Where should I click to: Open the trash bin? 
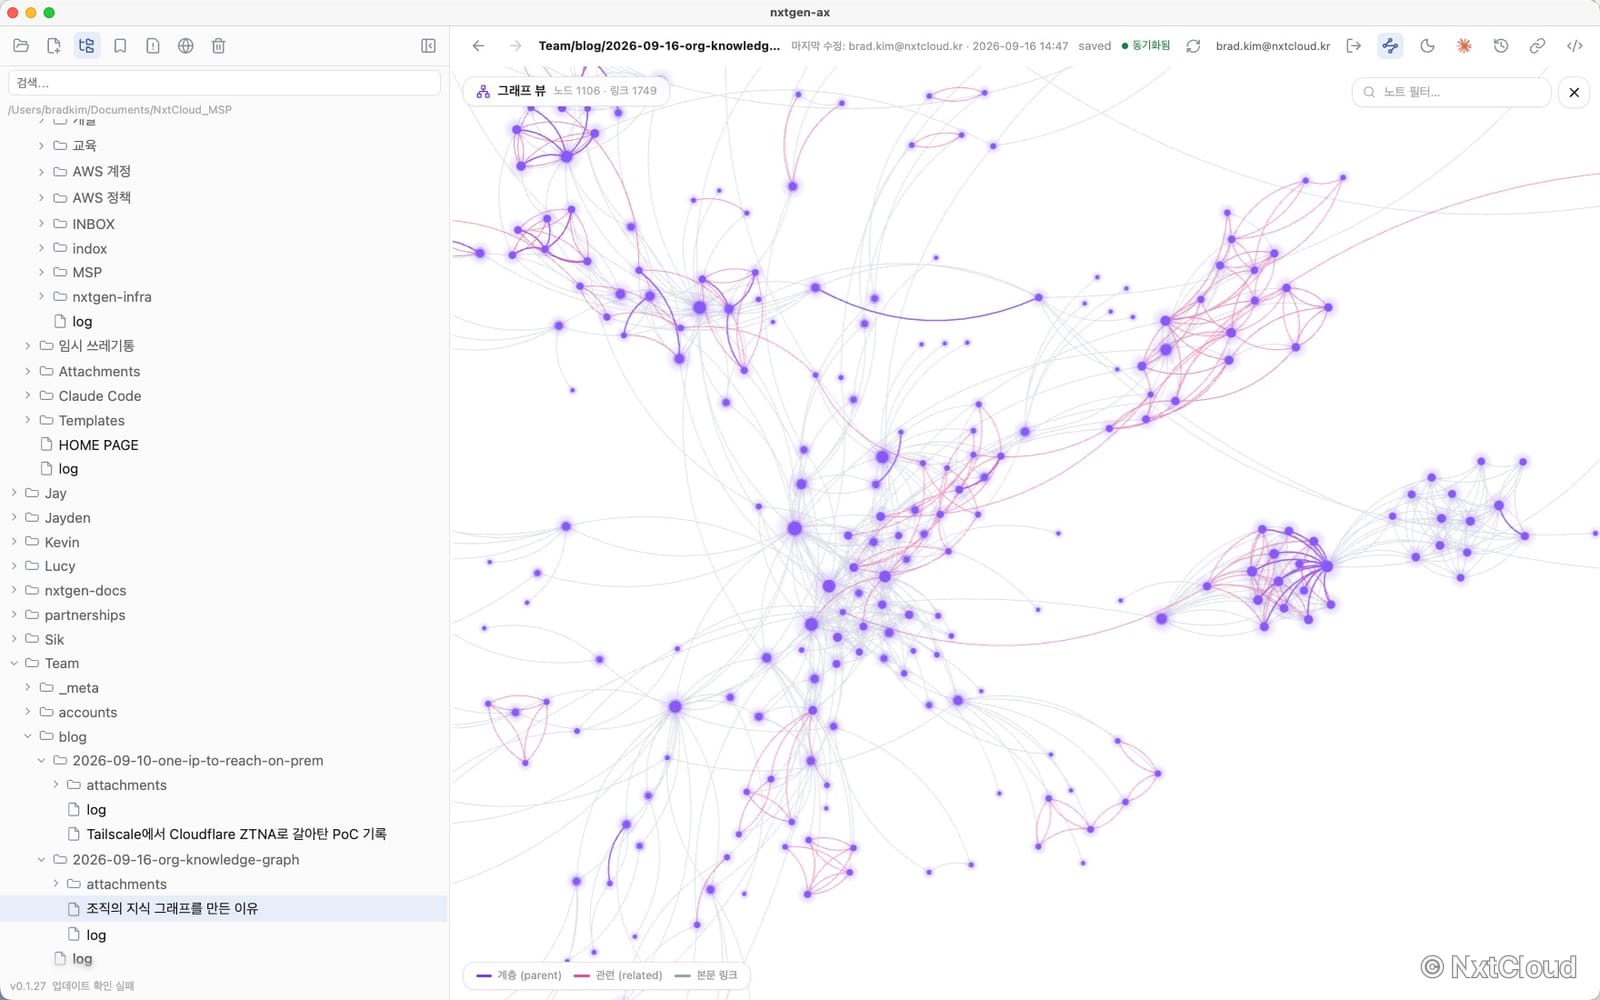[x=219, y=46]
